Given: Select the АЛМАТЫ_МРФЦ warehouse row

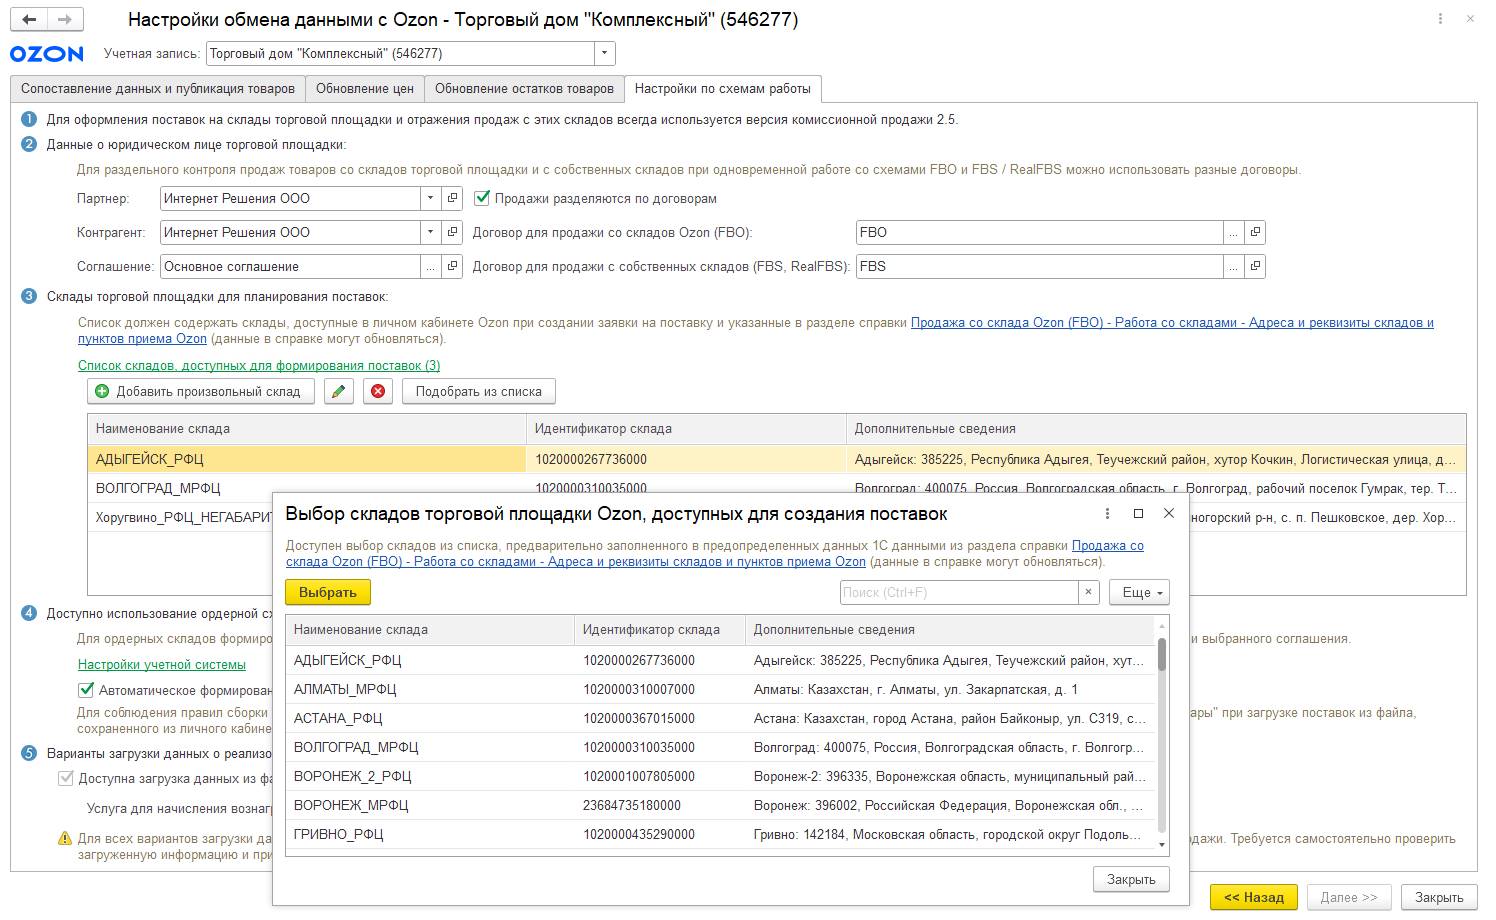Looking at the screenshot, I should click(x=345, y=689).
